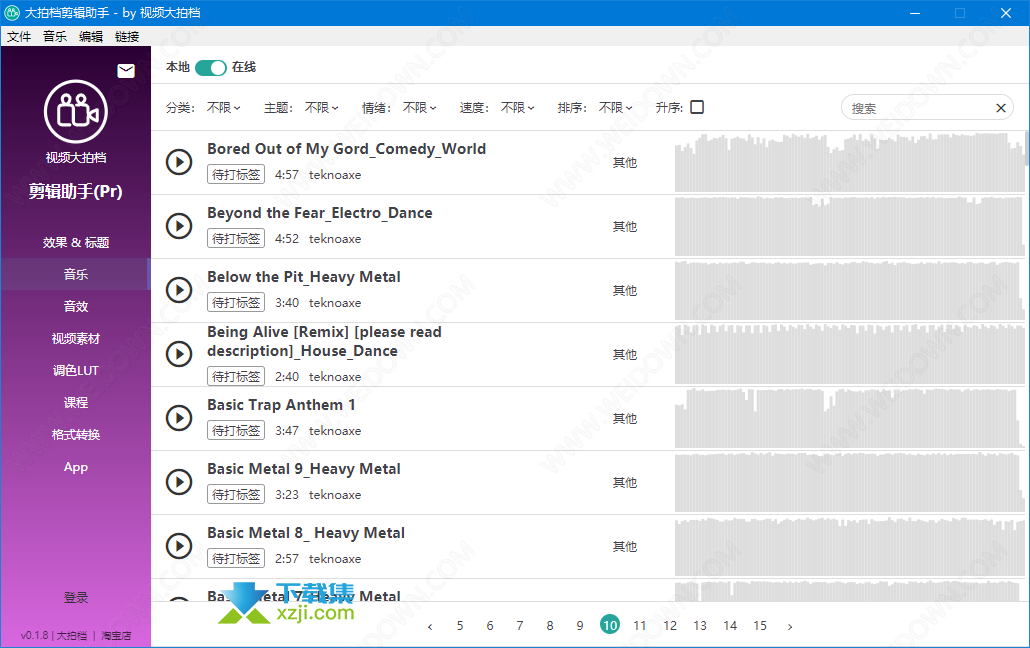
Task: Click 登录 to log in
Action: coord(76,597)
